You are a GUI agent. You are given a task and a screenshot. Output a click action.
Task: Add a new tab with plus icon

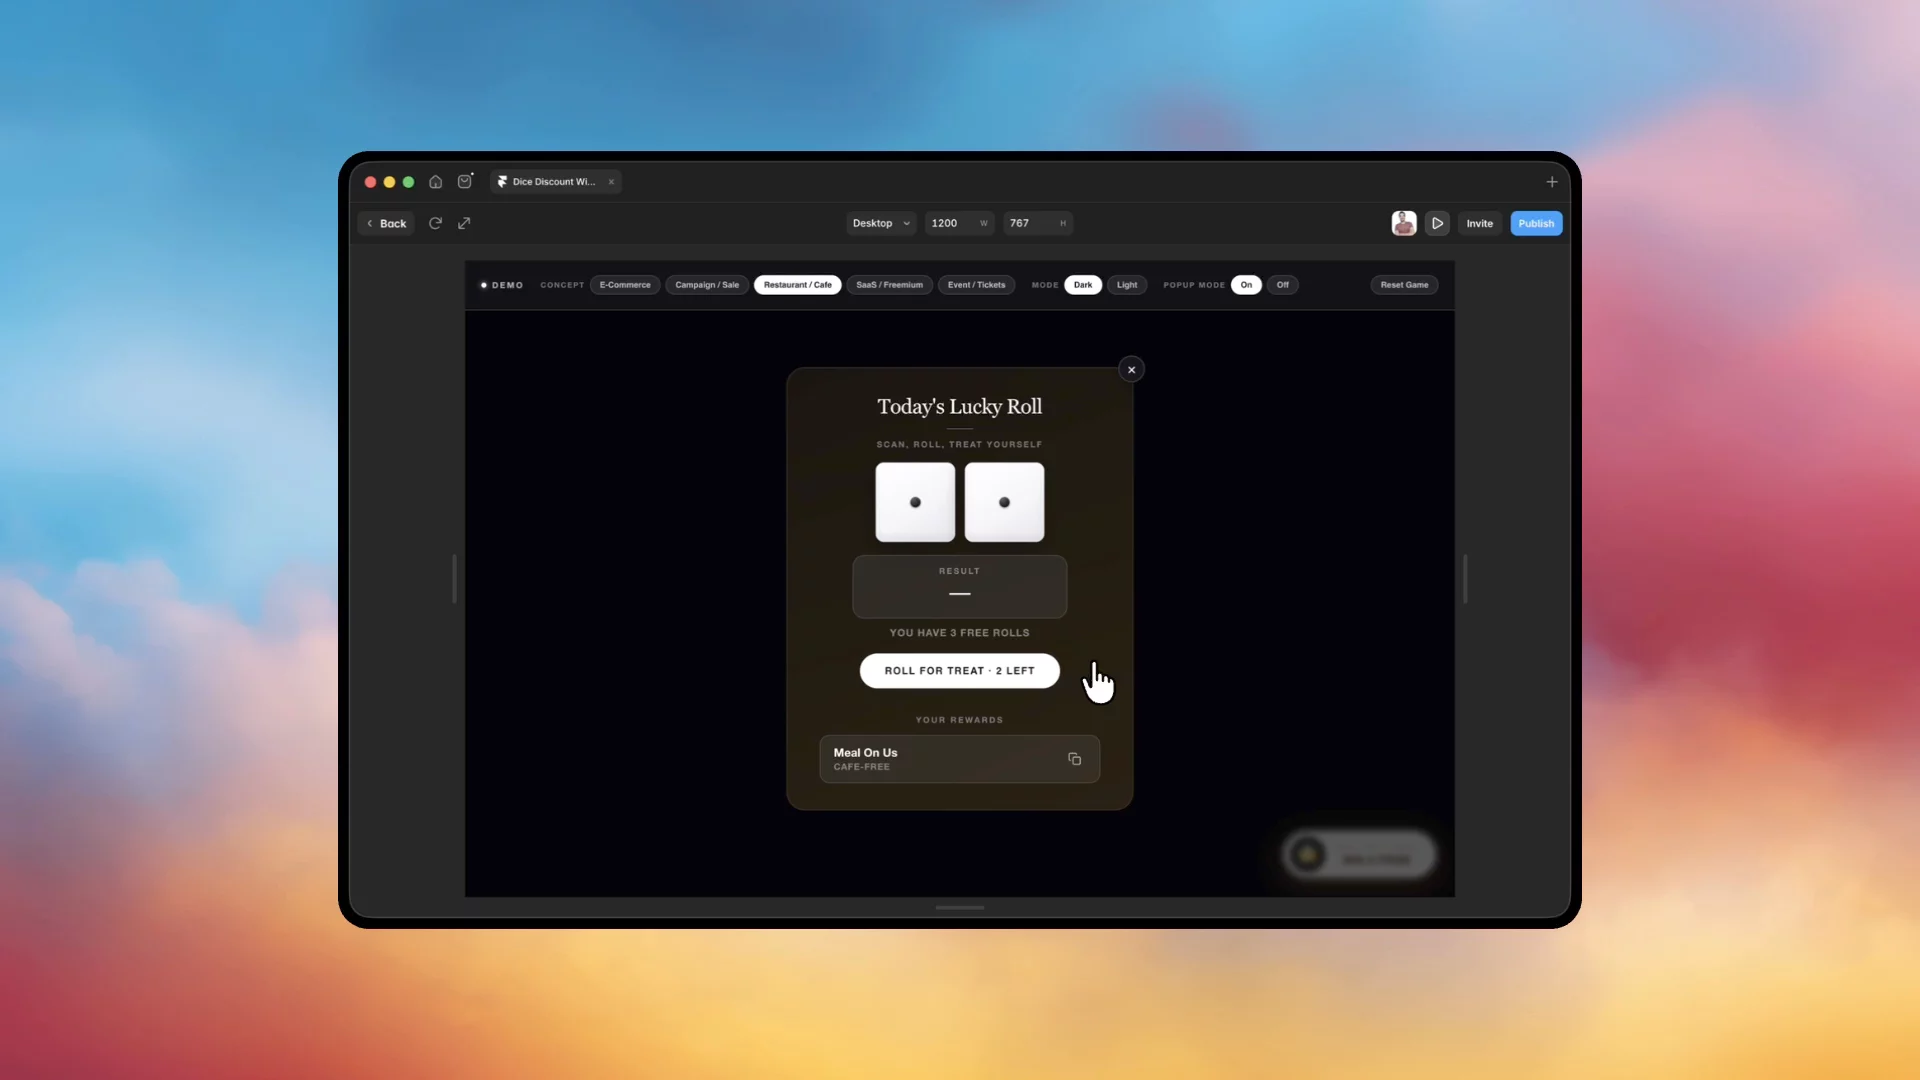[1552, 182]
